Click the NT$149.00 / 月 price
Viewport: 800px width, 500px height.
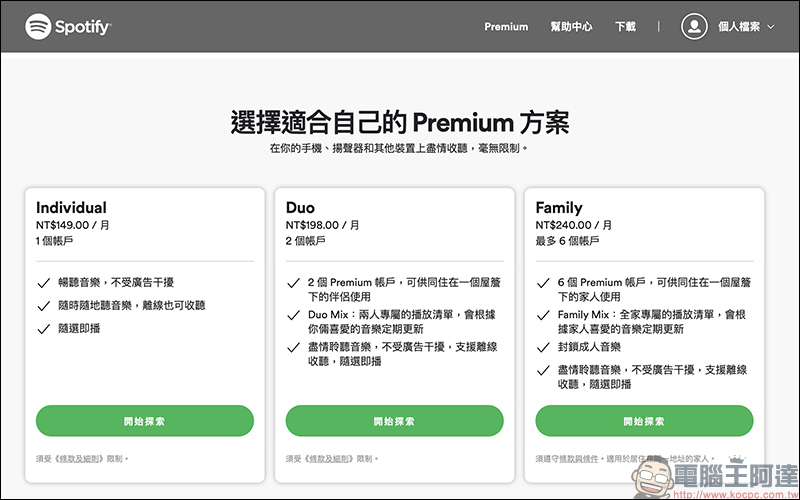point(72,225)
